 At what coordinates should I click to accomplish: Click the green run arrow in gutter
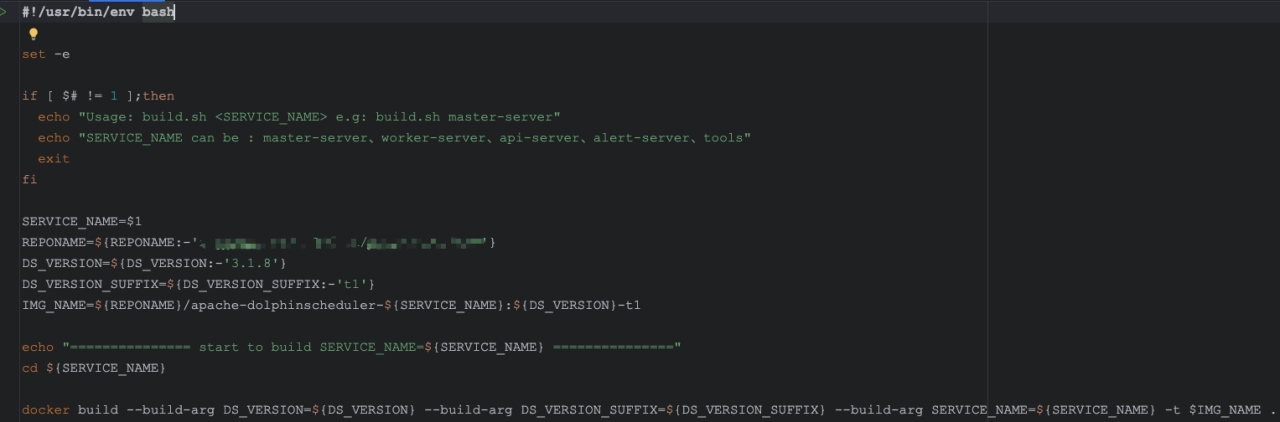4,12
